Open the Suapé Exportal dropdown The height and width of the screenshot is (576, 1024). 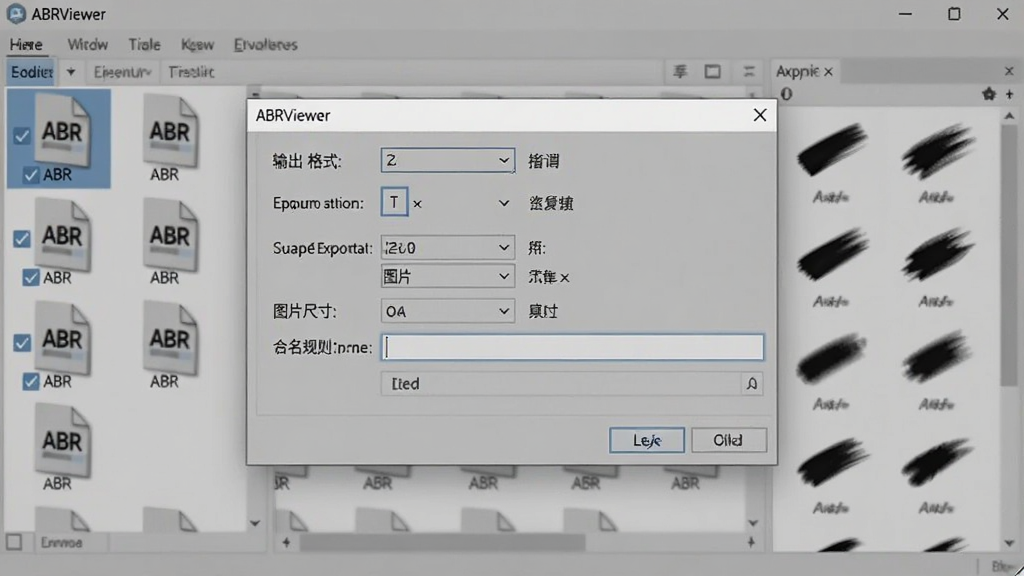(447, 248)
